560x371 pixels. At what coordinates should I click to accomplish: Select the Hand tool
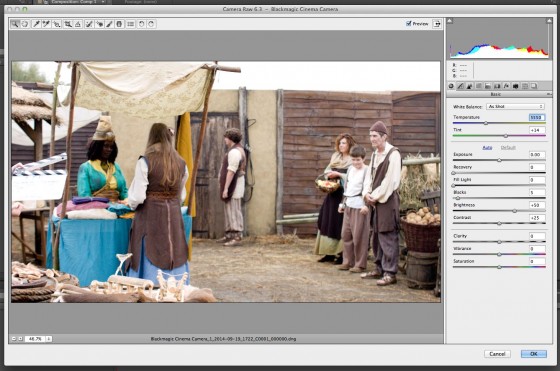coord(25,24)
